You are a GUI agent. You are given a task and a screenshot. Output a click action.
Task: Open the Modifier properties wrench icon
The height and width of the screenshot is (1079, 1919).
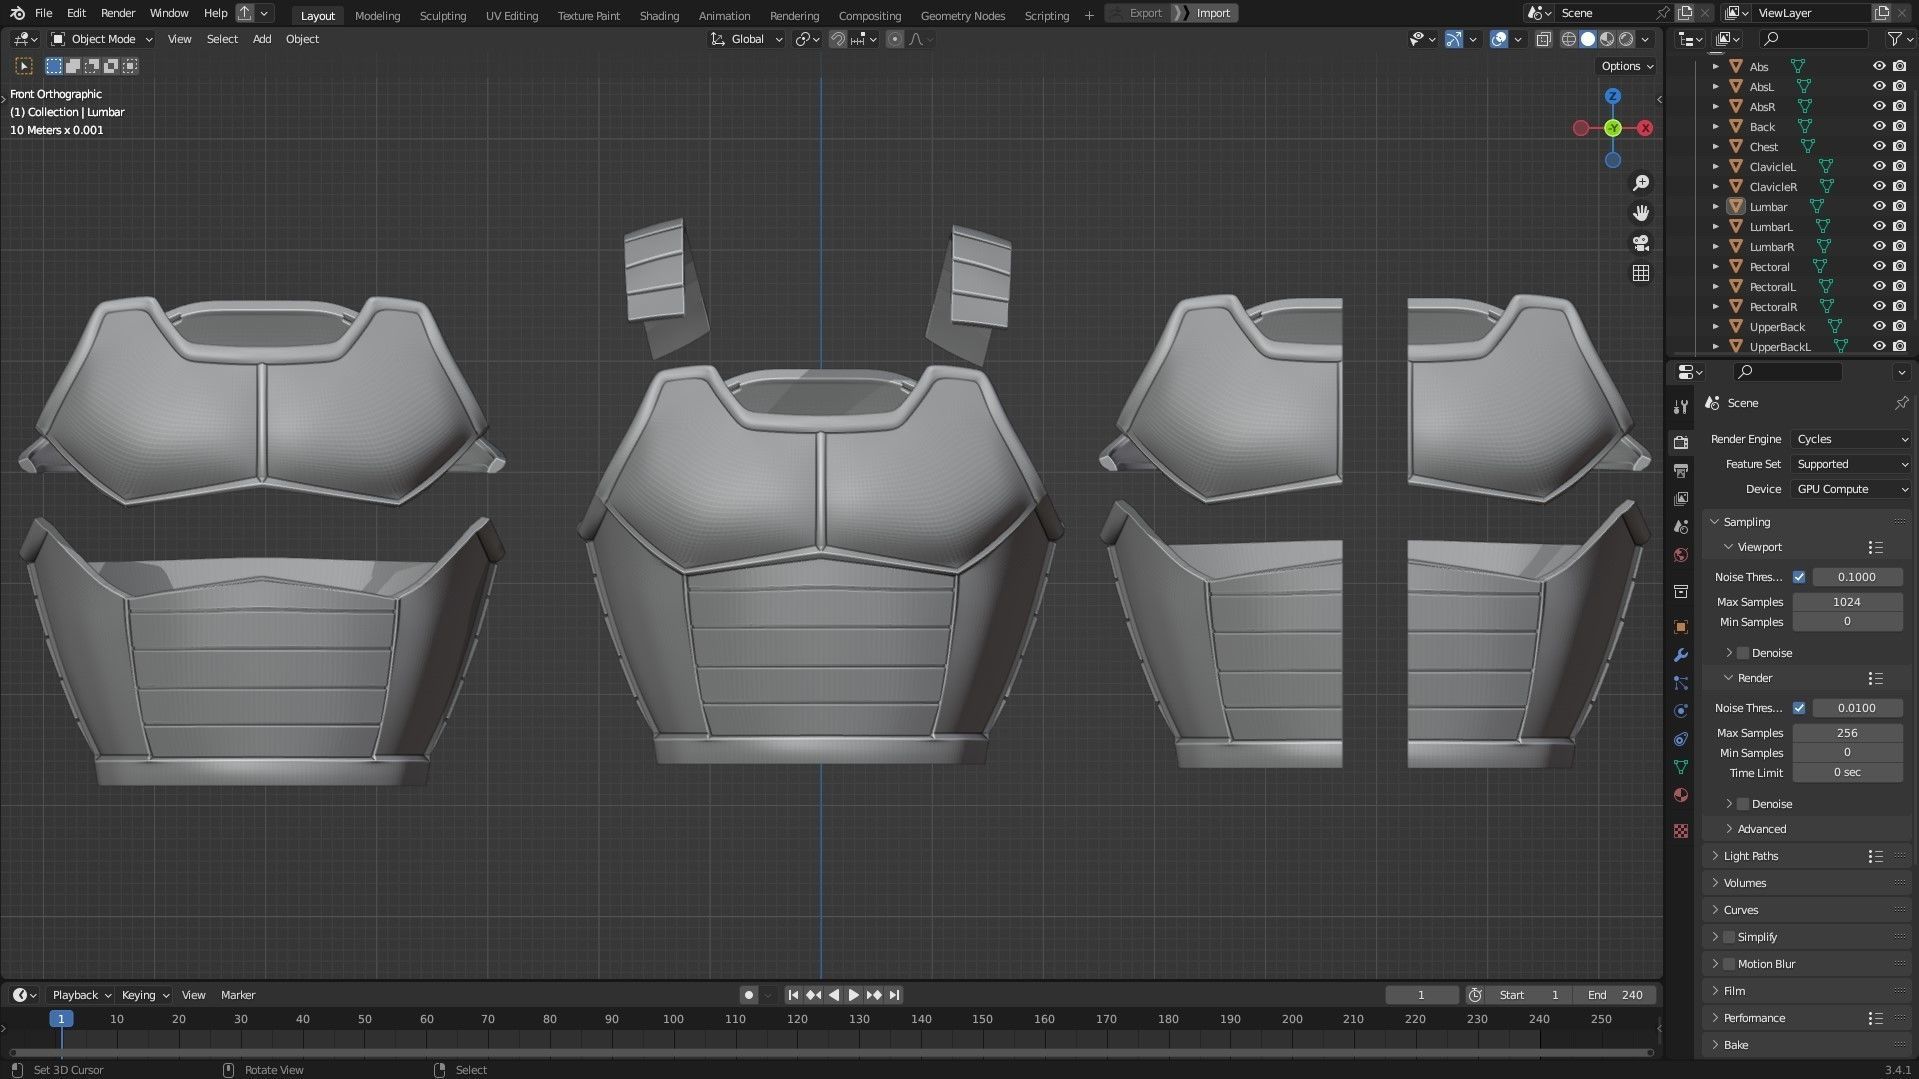[x=1681, y=655]
